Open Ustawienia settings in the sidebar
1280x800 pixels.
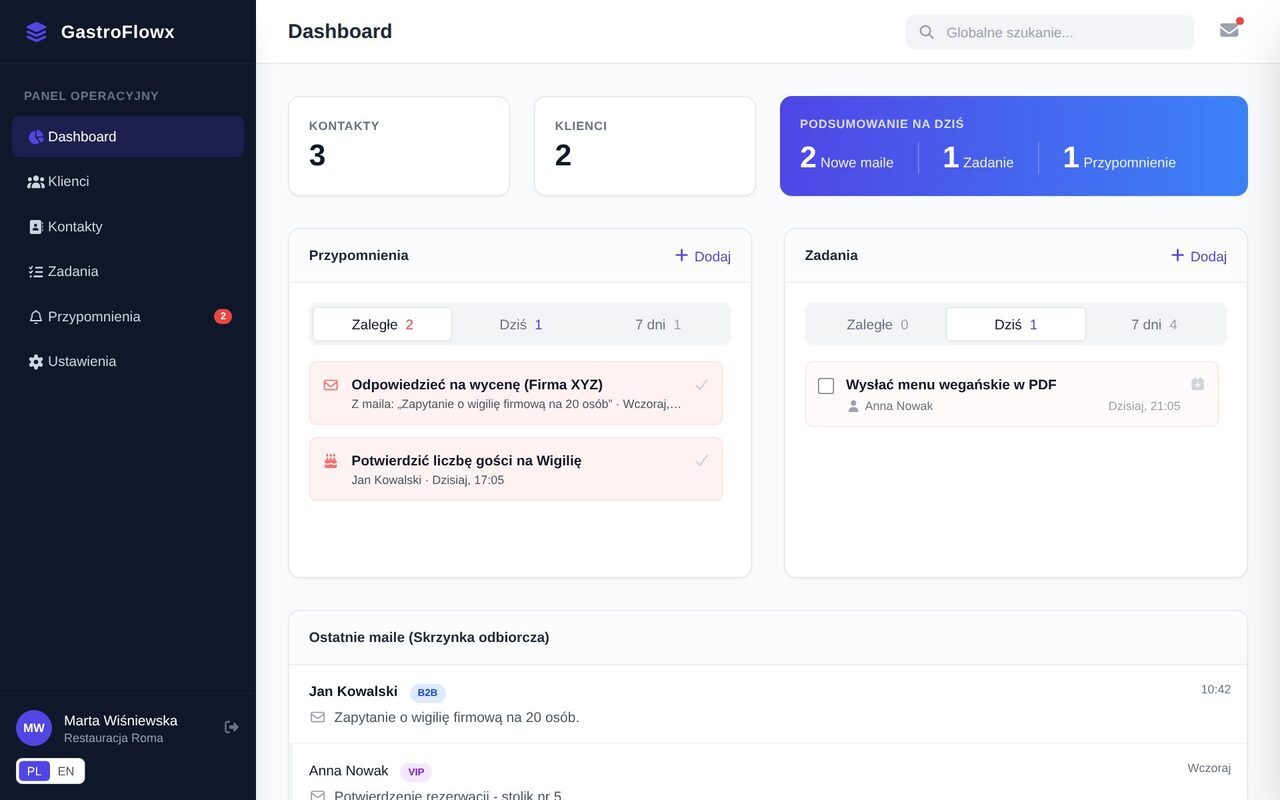[128, 362]
